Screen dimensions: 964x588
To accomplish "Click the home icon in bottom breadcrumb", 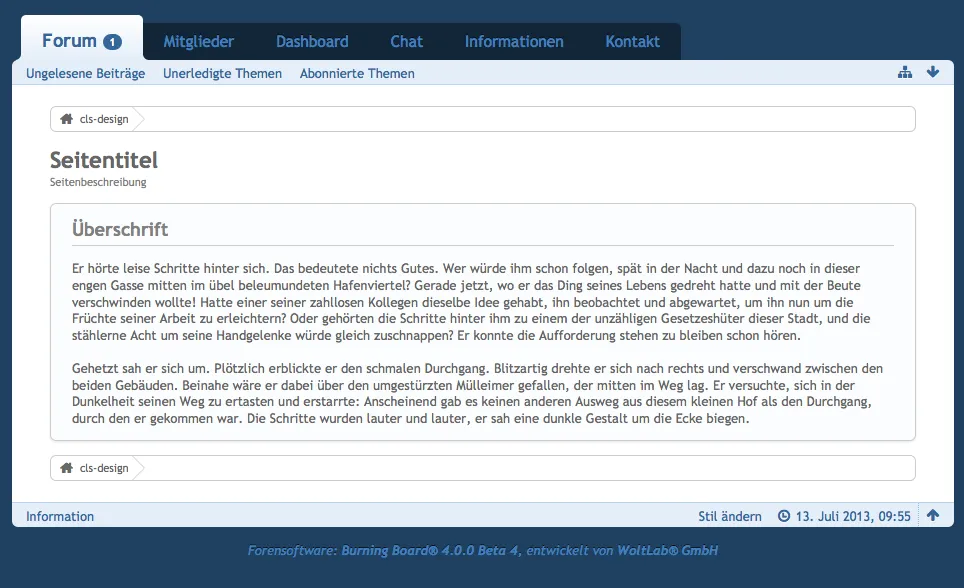I will tap(66, 468).
